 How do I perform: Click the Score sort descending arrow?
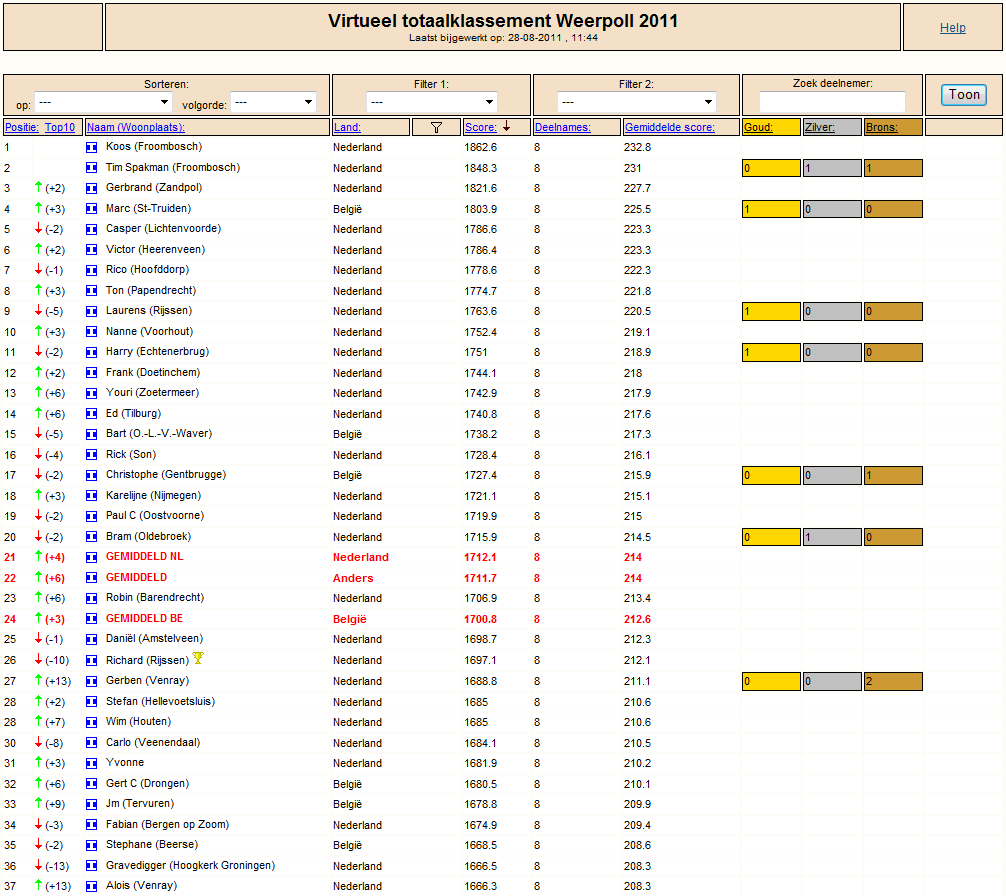click(x=506, y=127)
